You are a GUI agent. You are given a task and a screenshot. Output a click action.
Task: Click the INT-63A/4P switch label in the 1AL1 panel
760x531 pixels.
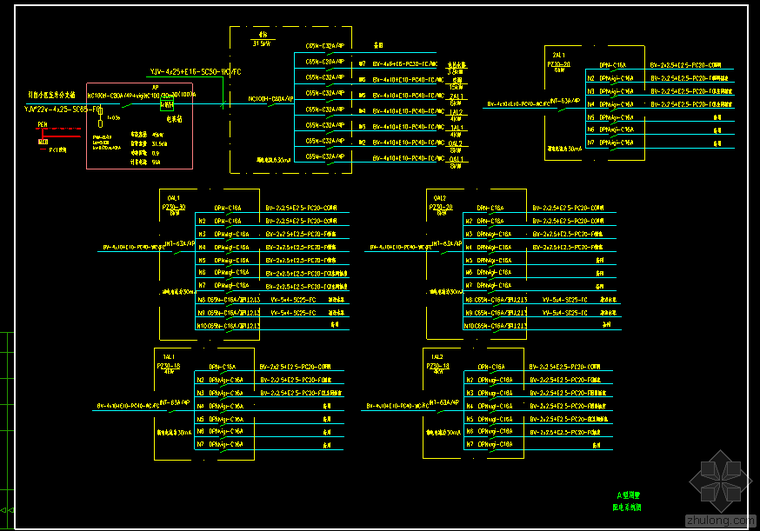tap(174, 403)
